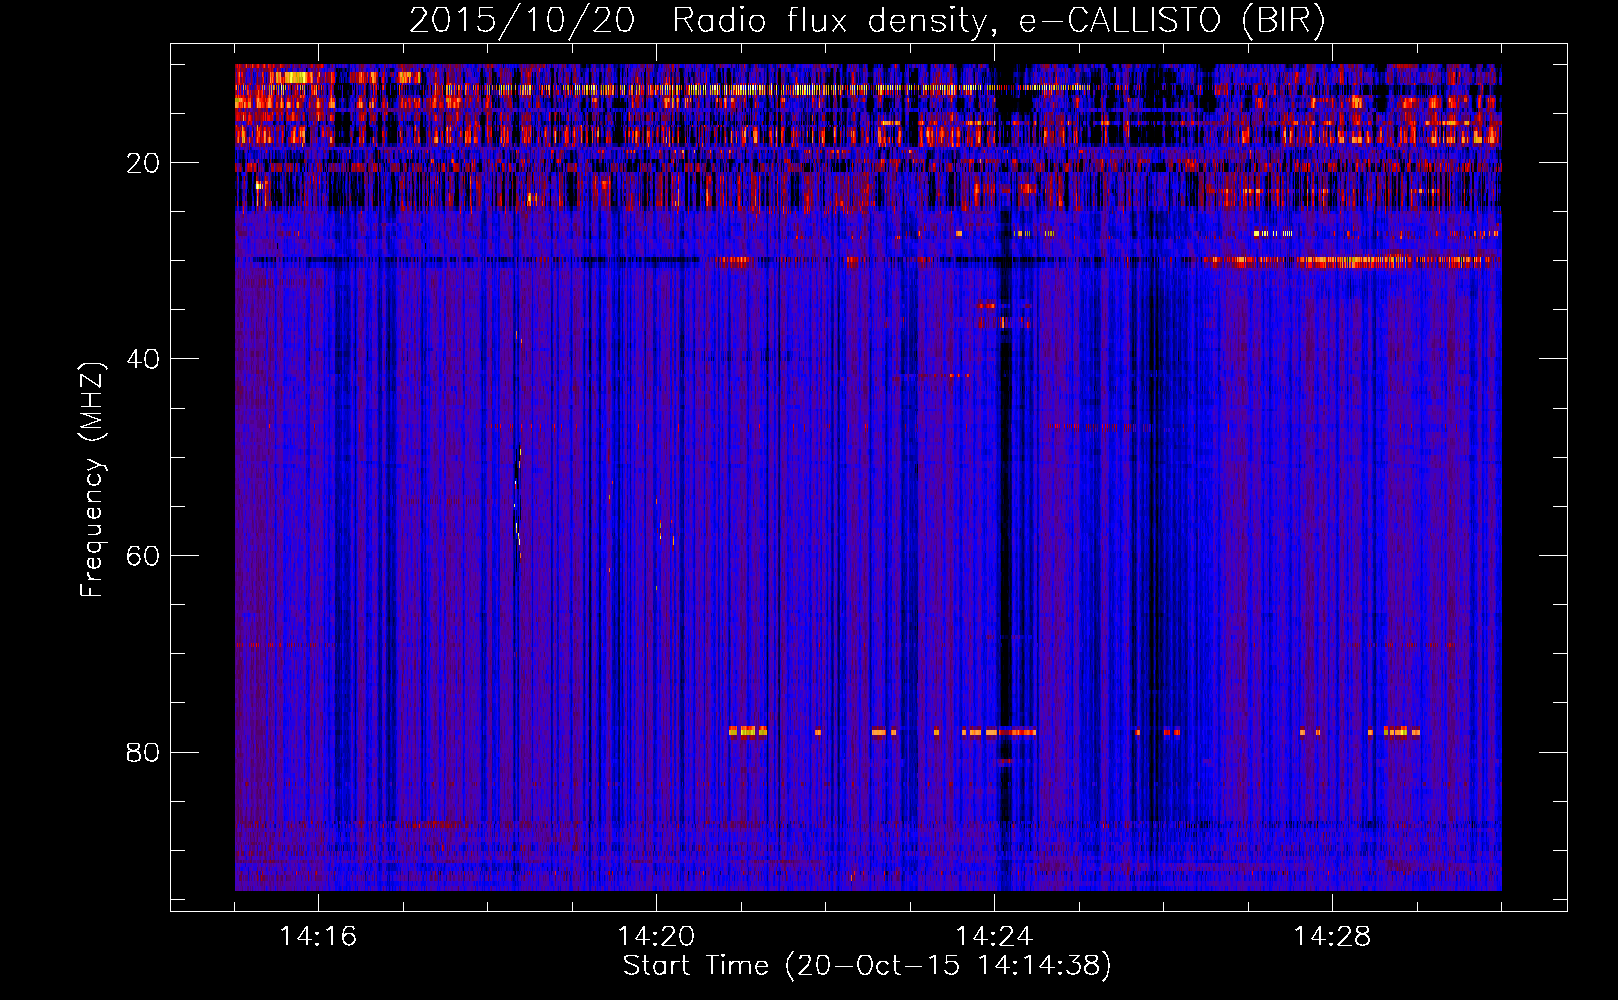The height and width of the screenshot is (1000, 1618).
Task: Click the "Frequency (MHZ)" axis label
Action: [92, 479]
